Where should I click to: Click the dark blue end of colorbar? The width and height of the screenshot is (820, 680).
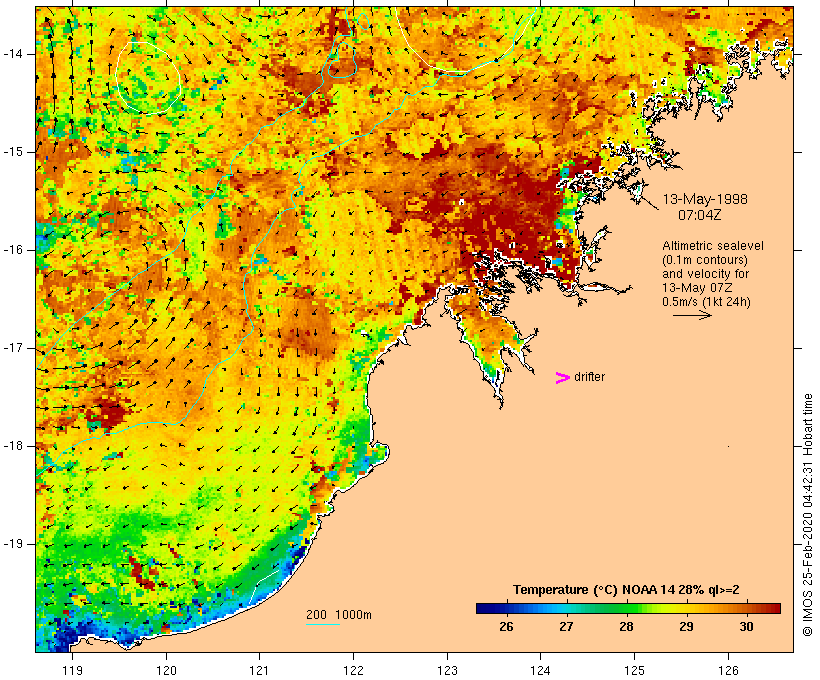pos(484,608)
